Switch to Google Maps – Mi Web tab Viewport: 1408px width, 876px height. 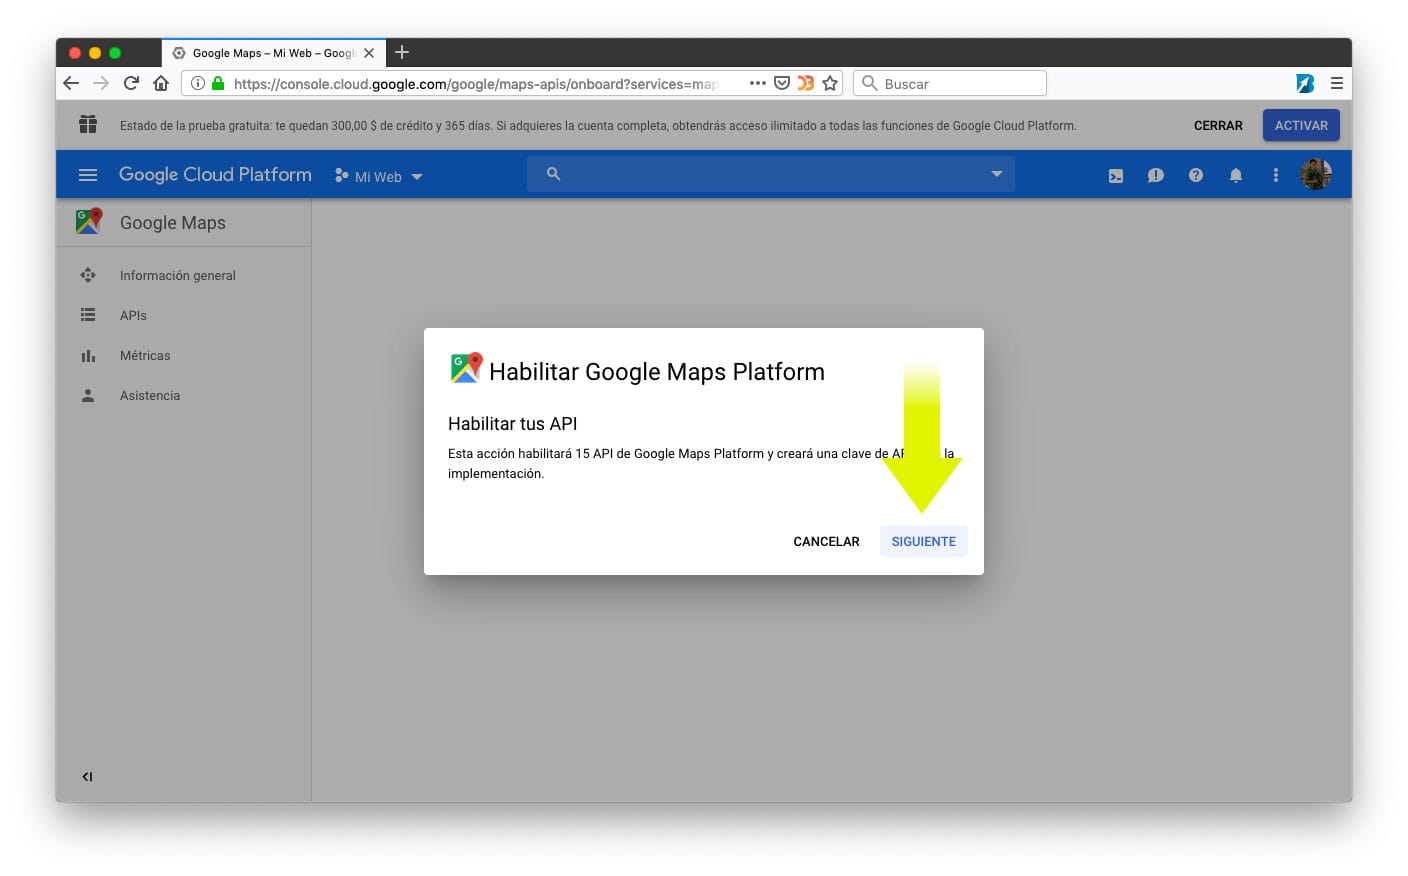(x=273, y=53)
